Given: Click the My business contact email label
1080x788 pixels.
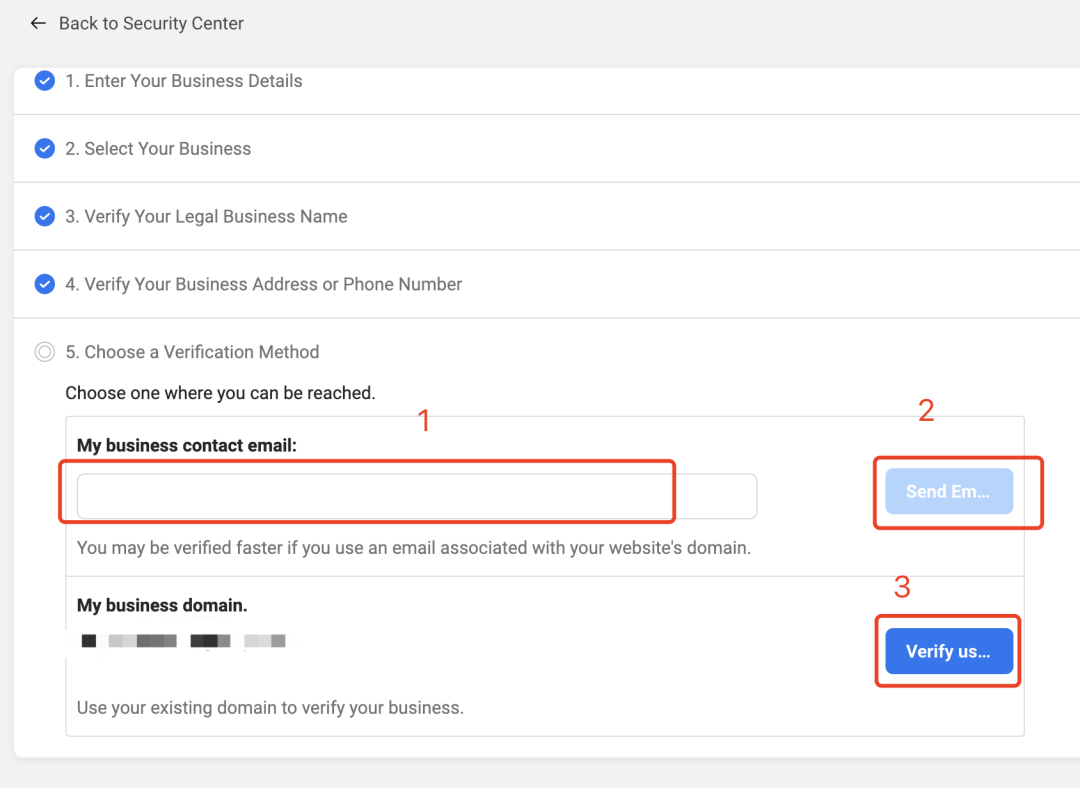Looking at the screenshot, I should coord(187,445).
